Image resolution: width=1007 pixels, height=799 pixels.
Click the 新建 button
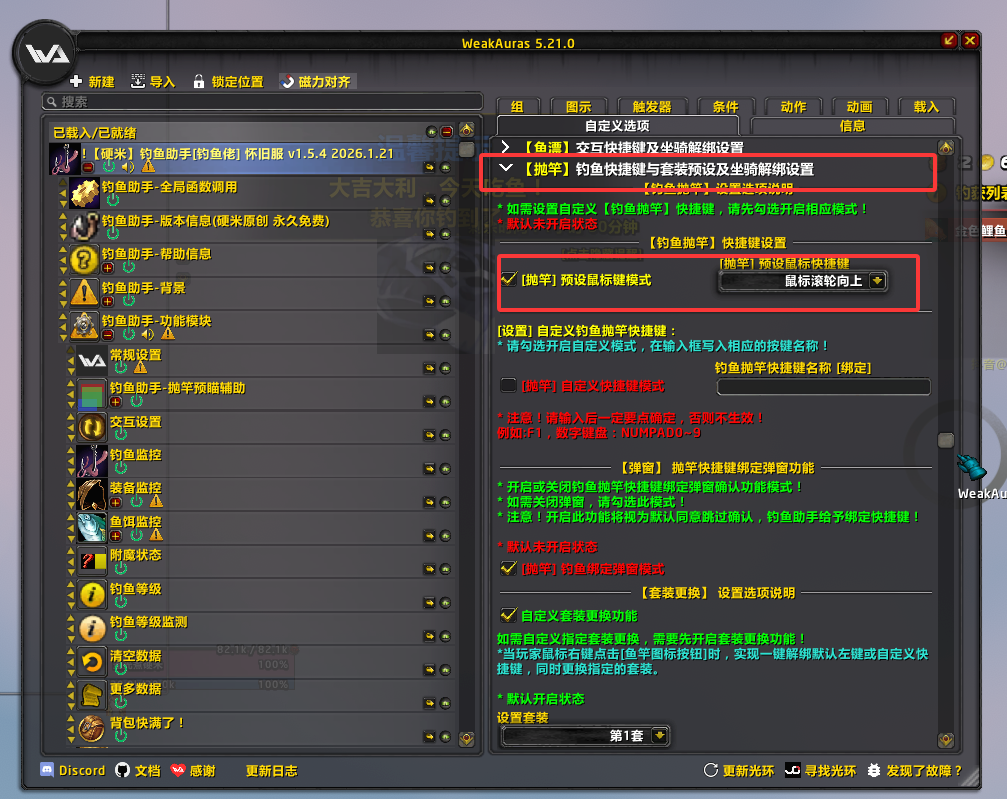coord(92,82)
